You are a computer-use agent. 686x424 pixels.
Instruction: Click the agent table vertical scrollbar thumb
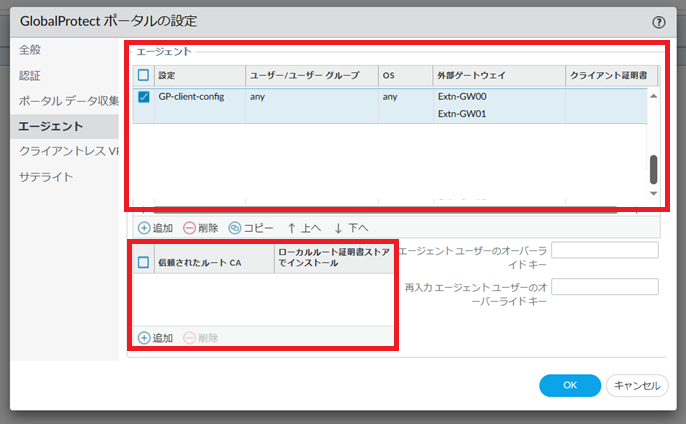(x=653, y=170)
